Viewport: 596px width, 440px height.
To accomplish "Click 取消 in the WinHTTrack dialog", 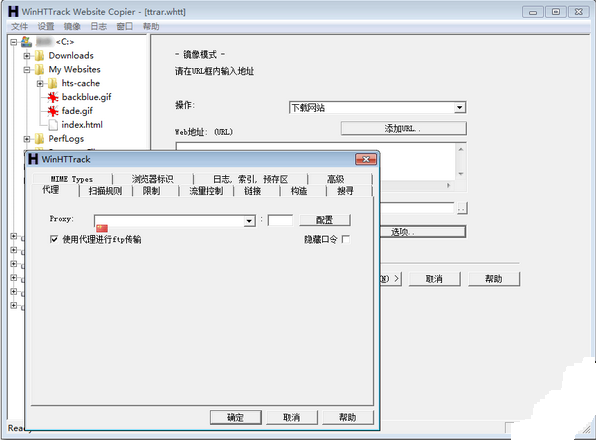I will coord(292,417).
